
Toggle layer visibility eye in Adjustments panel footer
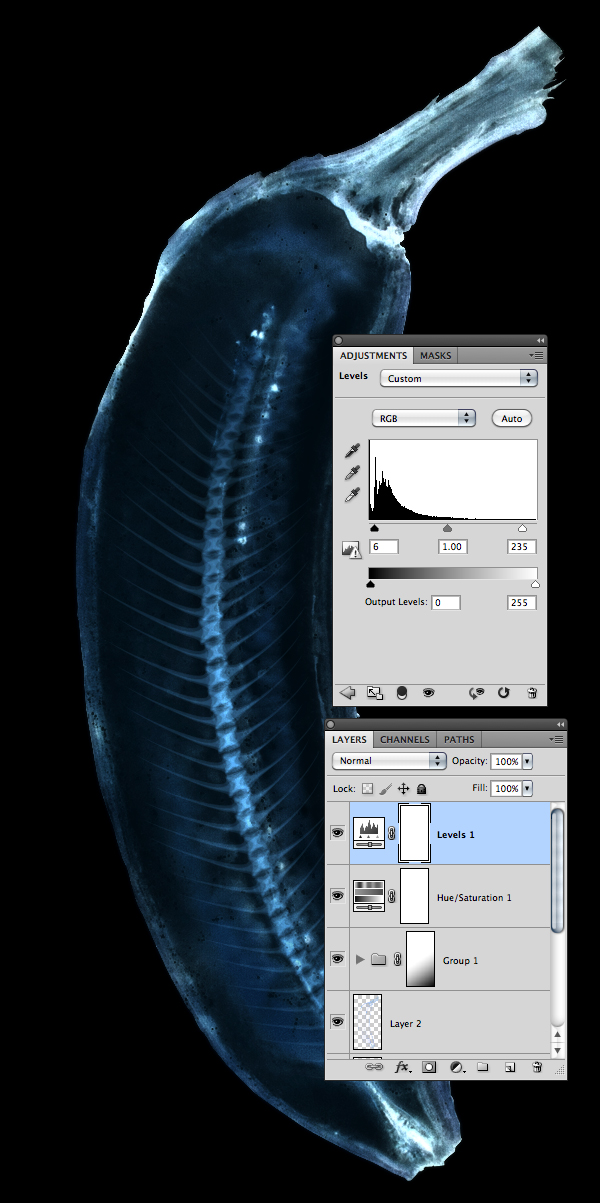point(428,692)
